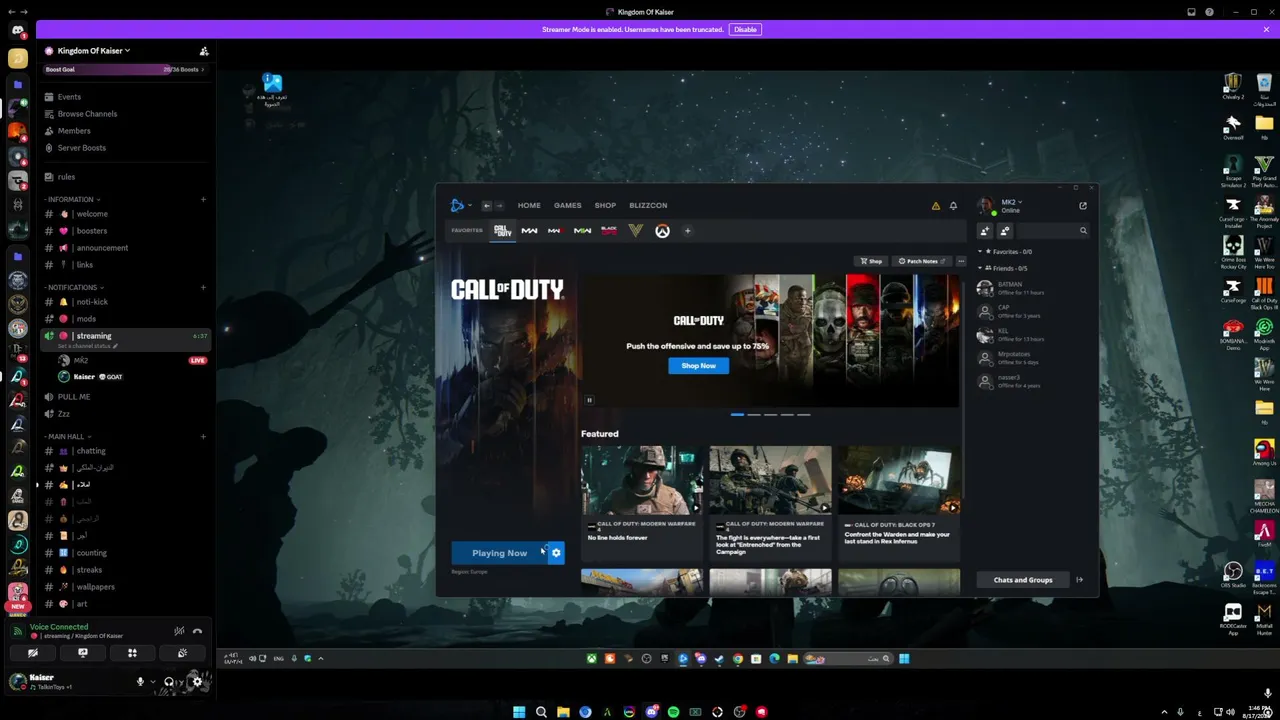Deafen Discord headphones

[x=169, y=682]
